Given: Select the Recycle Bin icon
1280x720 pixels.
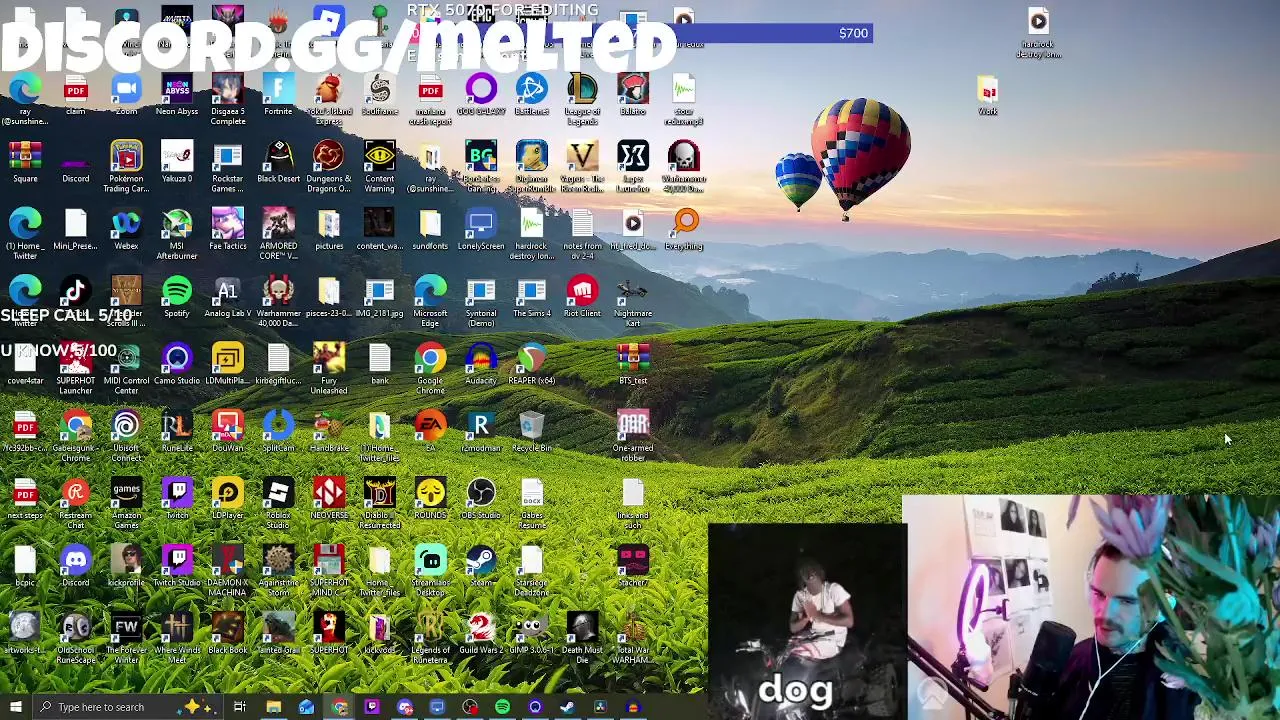Looking at the screenshot, I should coord(531,426).
